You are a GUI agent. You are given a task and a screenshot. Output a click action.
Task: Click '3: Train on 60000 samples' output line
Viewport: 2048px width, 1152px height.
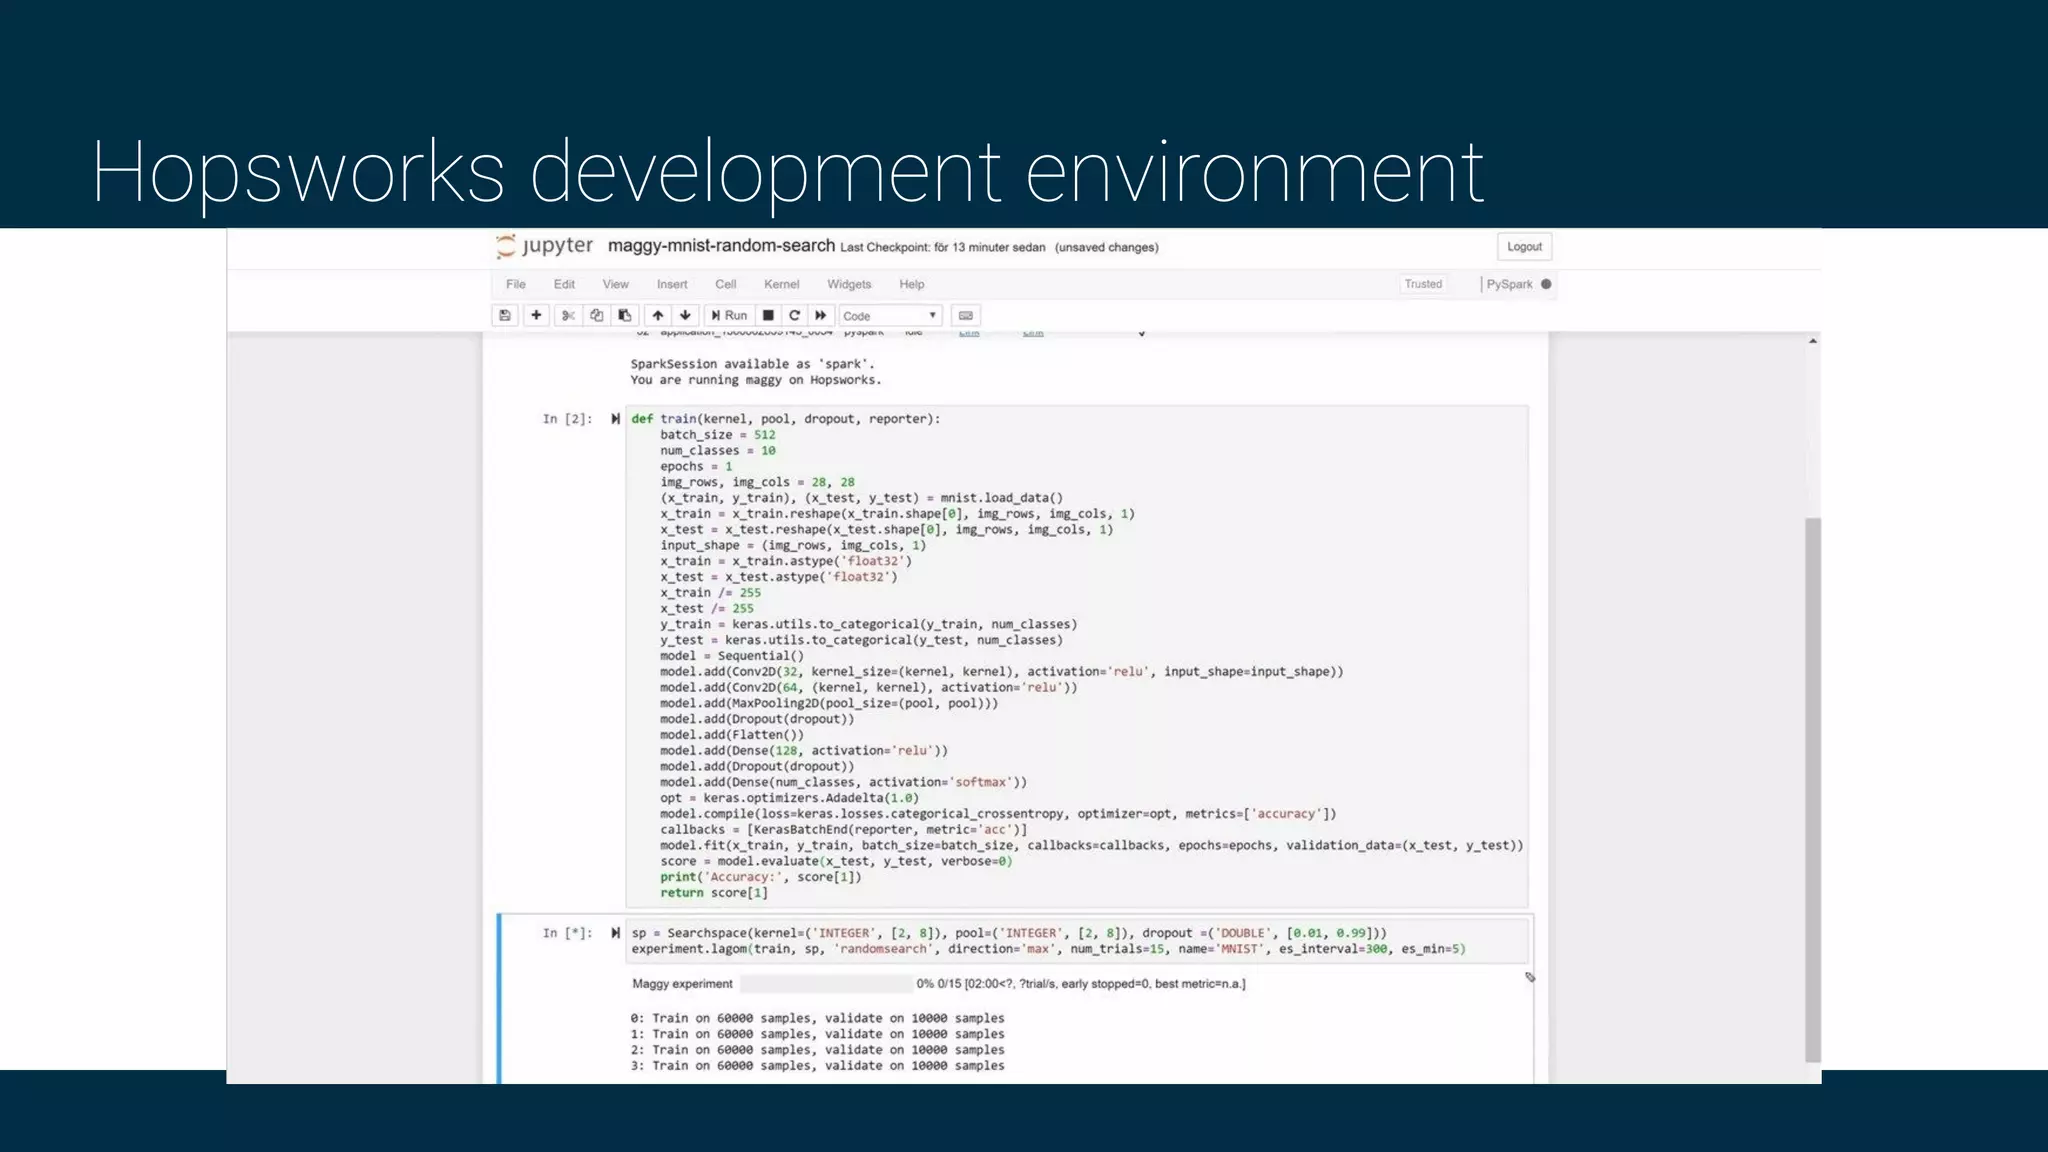coord(817,1066)
